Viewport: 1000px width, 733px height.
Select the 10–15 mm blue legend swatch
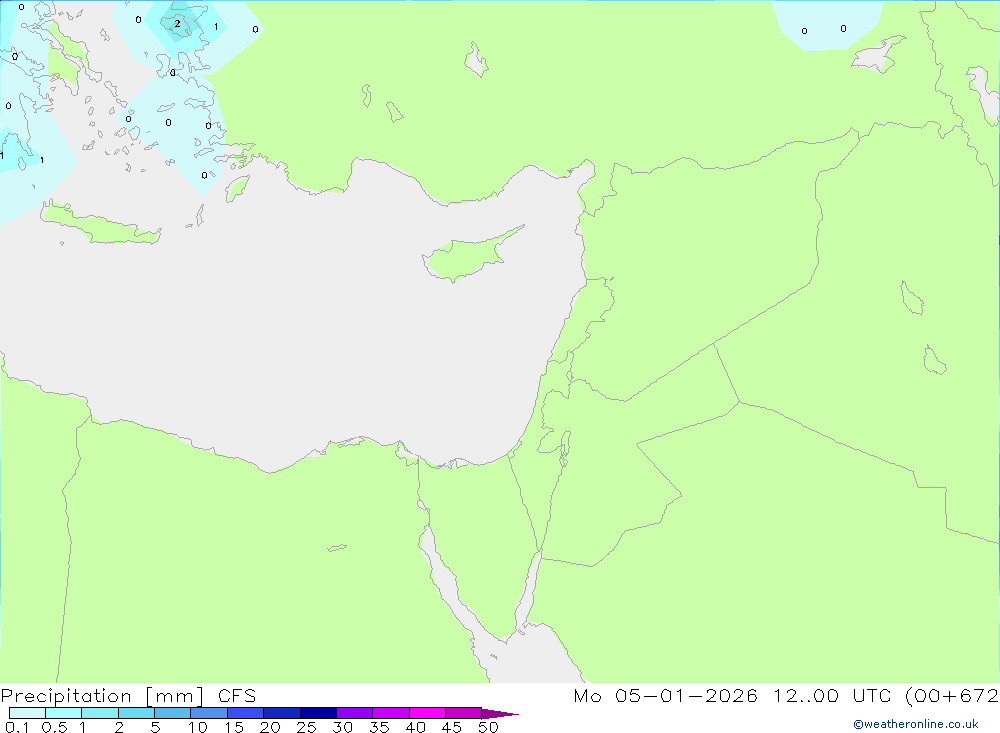pos(209,713)
